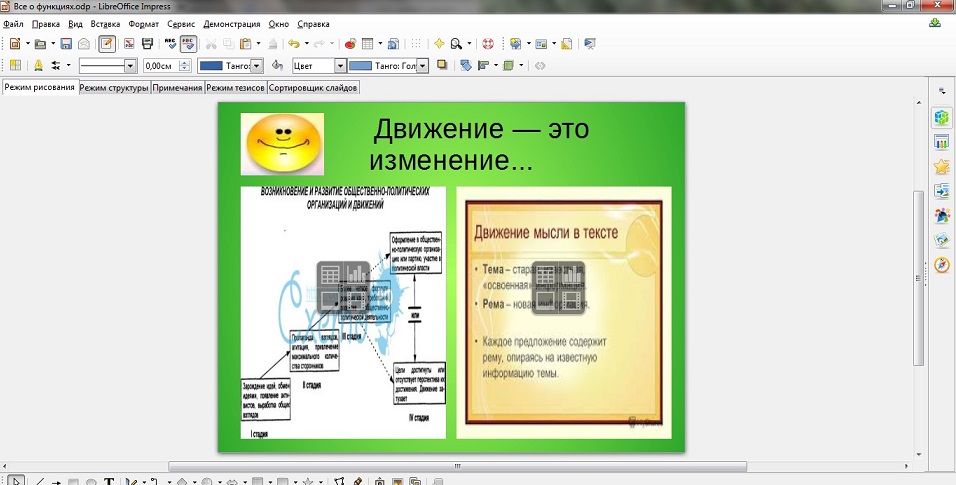Open the Navigator compass icon in sidebar
Screen dimensions: 956x485
[x=941, y=265]
